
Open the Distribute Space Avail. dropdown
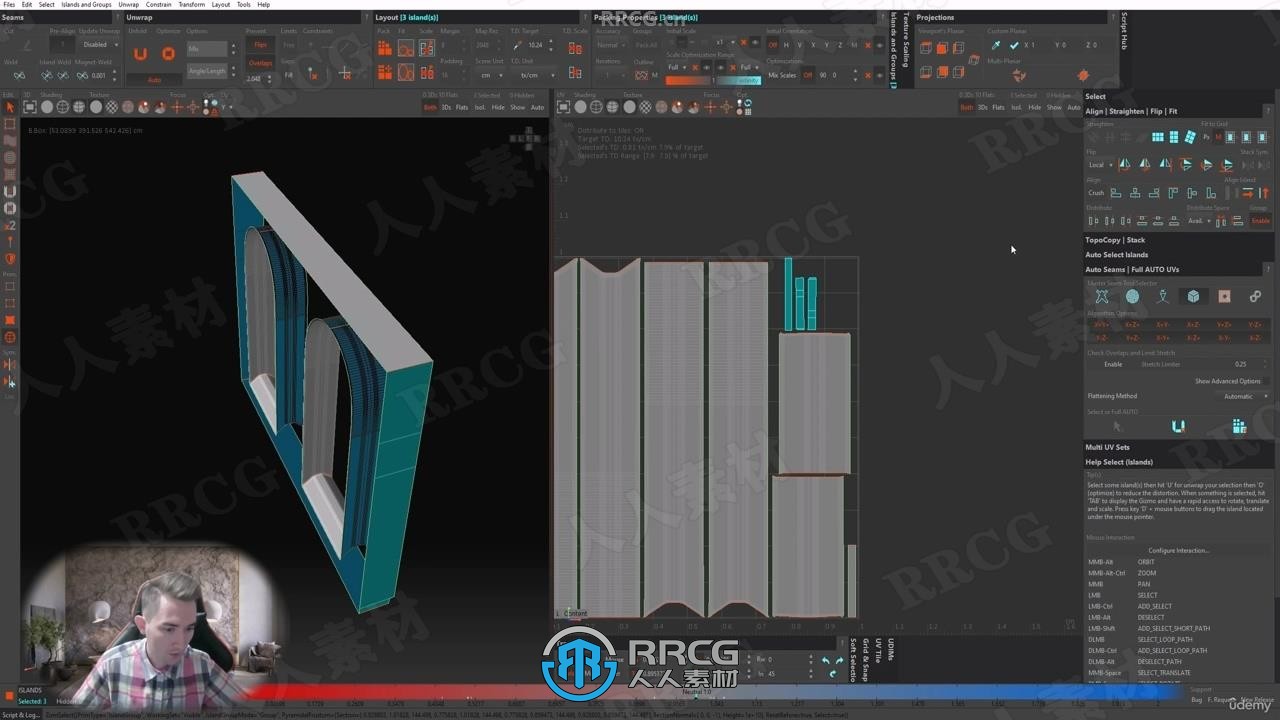point(1198,221)
